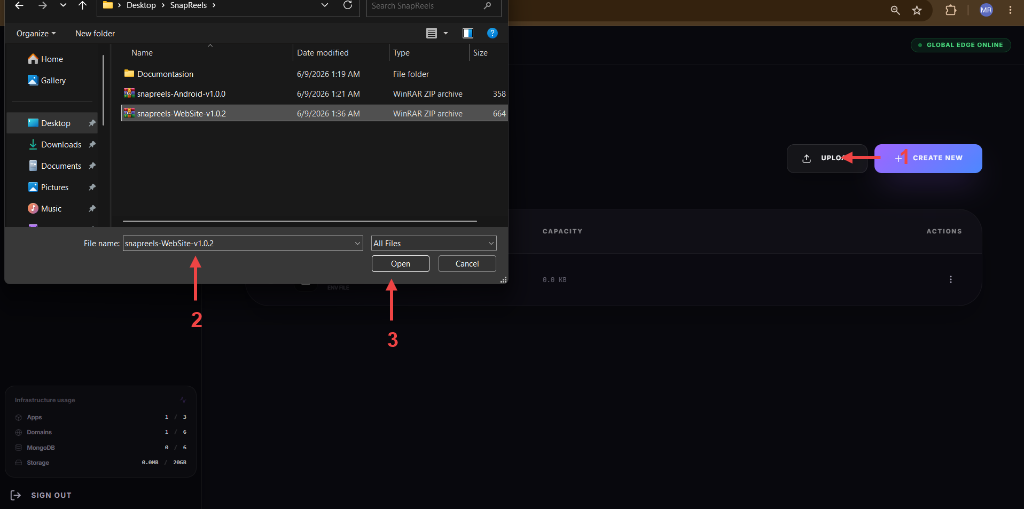The image size is (1024, 509).
Task: Click the Create New button
Action: tap(928, 158)
